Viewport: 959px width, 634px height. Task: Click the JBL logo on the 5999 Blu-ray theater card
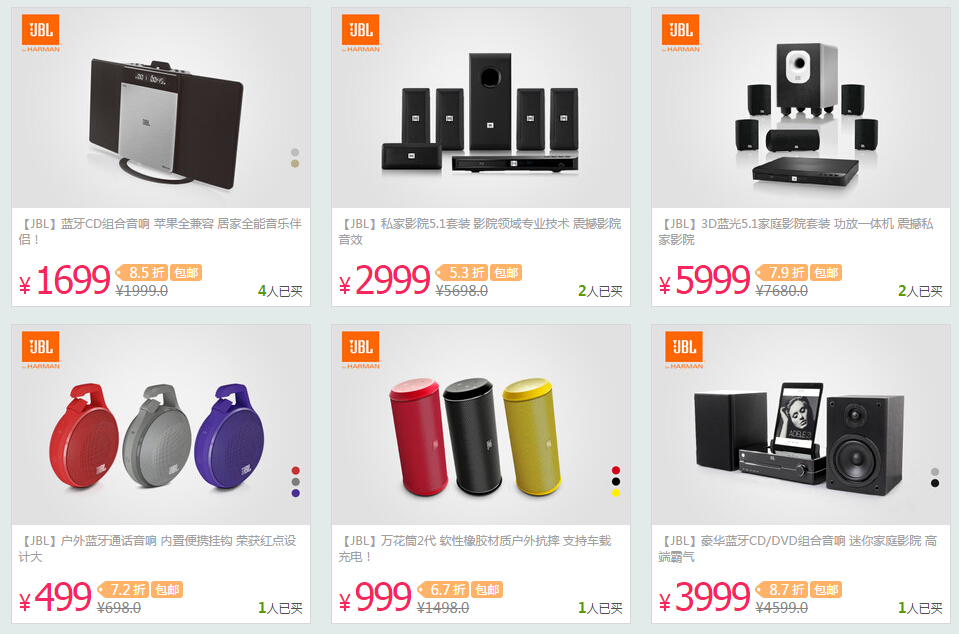click(x=681, y=33)
